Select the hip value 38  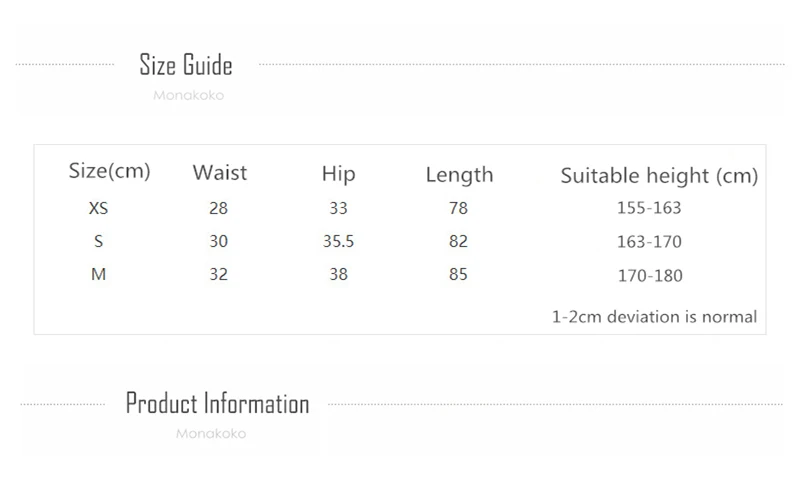coord(338,274)
